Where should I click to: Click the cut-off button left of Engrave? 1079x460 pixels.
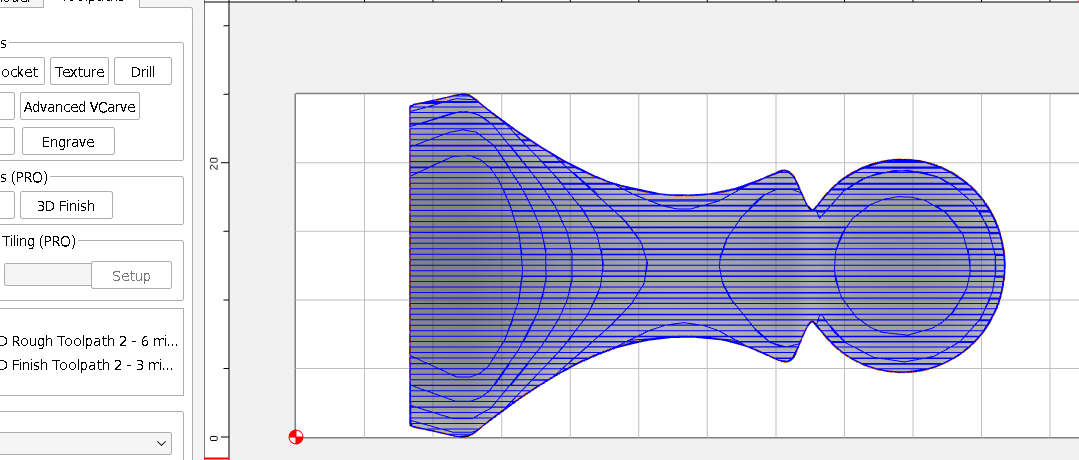[7, 142]
